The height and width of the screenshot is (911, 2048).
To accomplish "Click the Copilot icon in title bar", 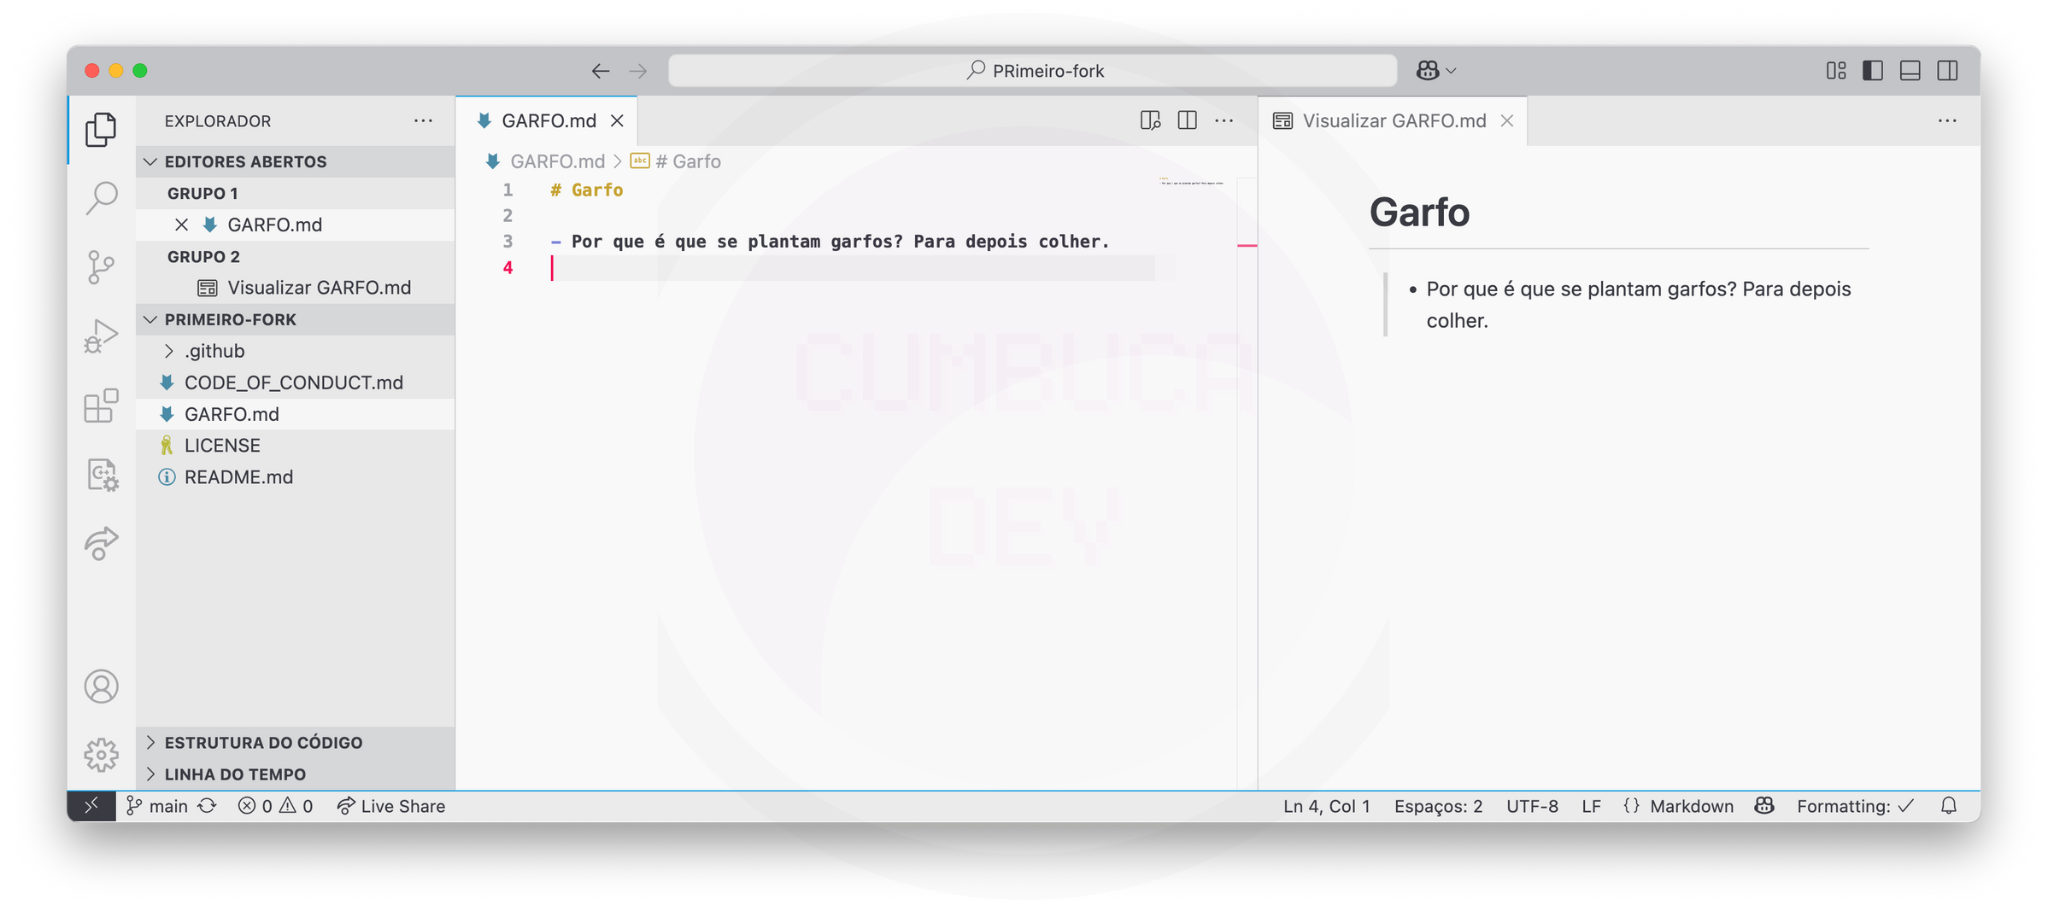I will click(1428, 71).
